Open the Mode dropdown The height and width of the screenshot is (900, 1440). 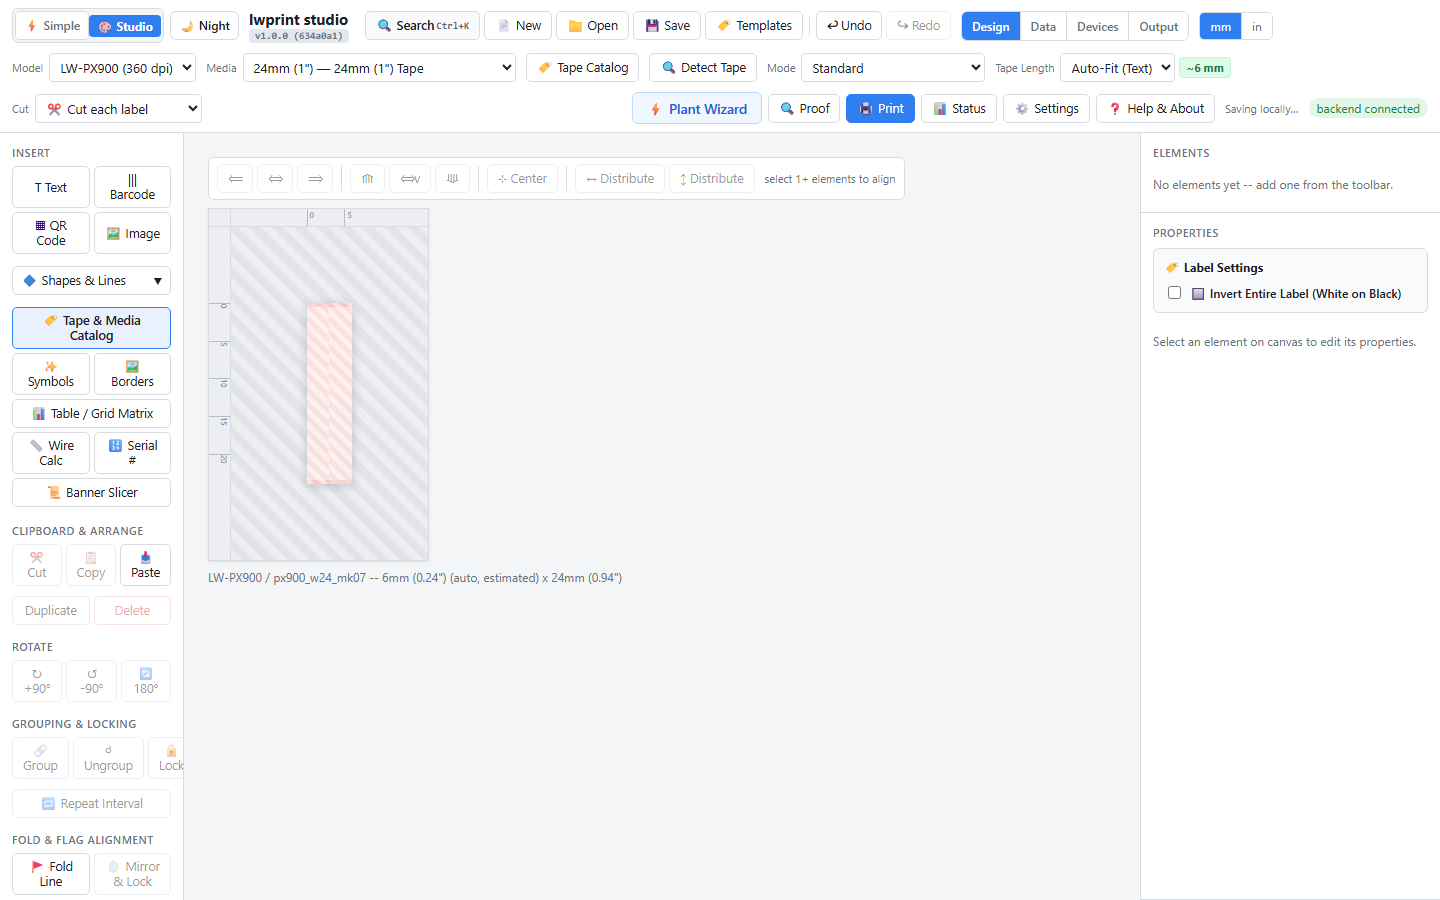(x=893, y=68)
